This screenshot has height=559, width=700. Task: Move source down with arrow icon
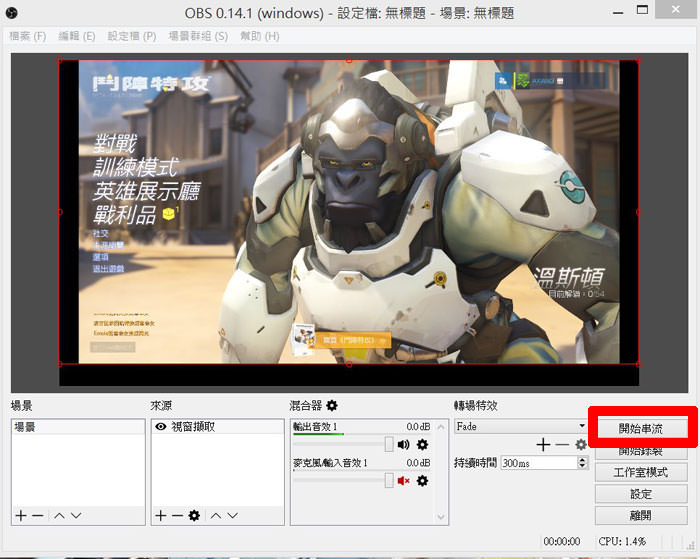point(233,516)
